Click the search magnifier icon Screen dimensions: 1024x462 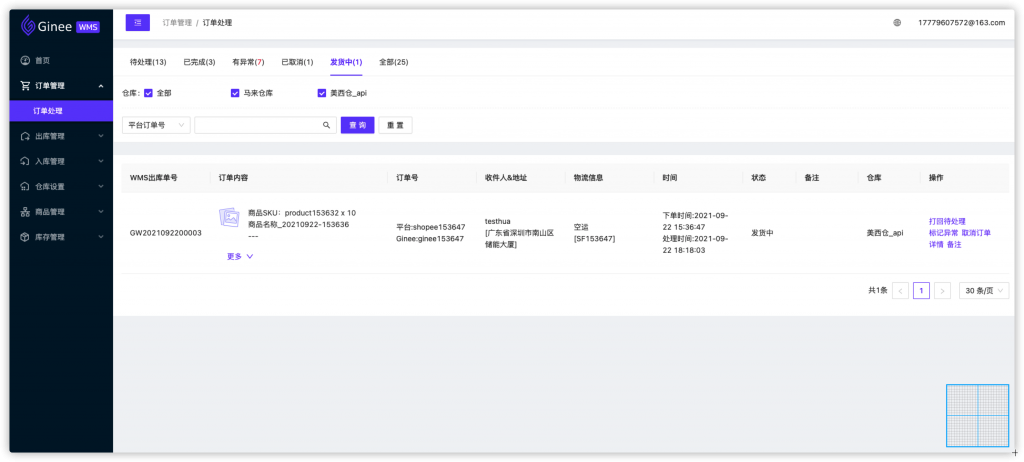(x=327, y=125)
